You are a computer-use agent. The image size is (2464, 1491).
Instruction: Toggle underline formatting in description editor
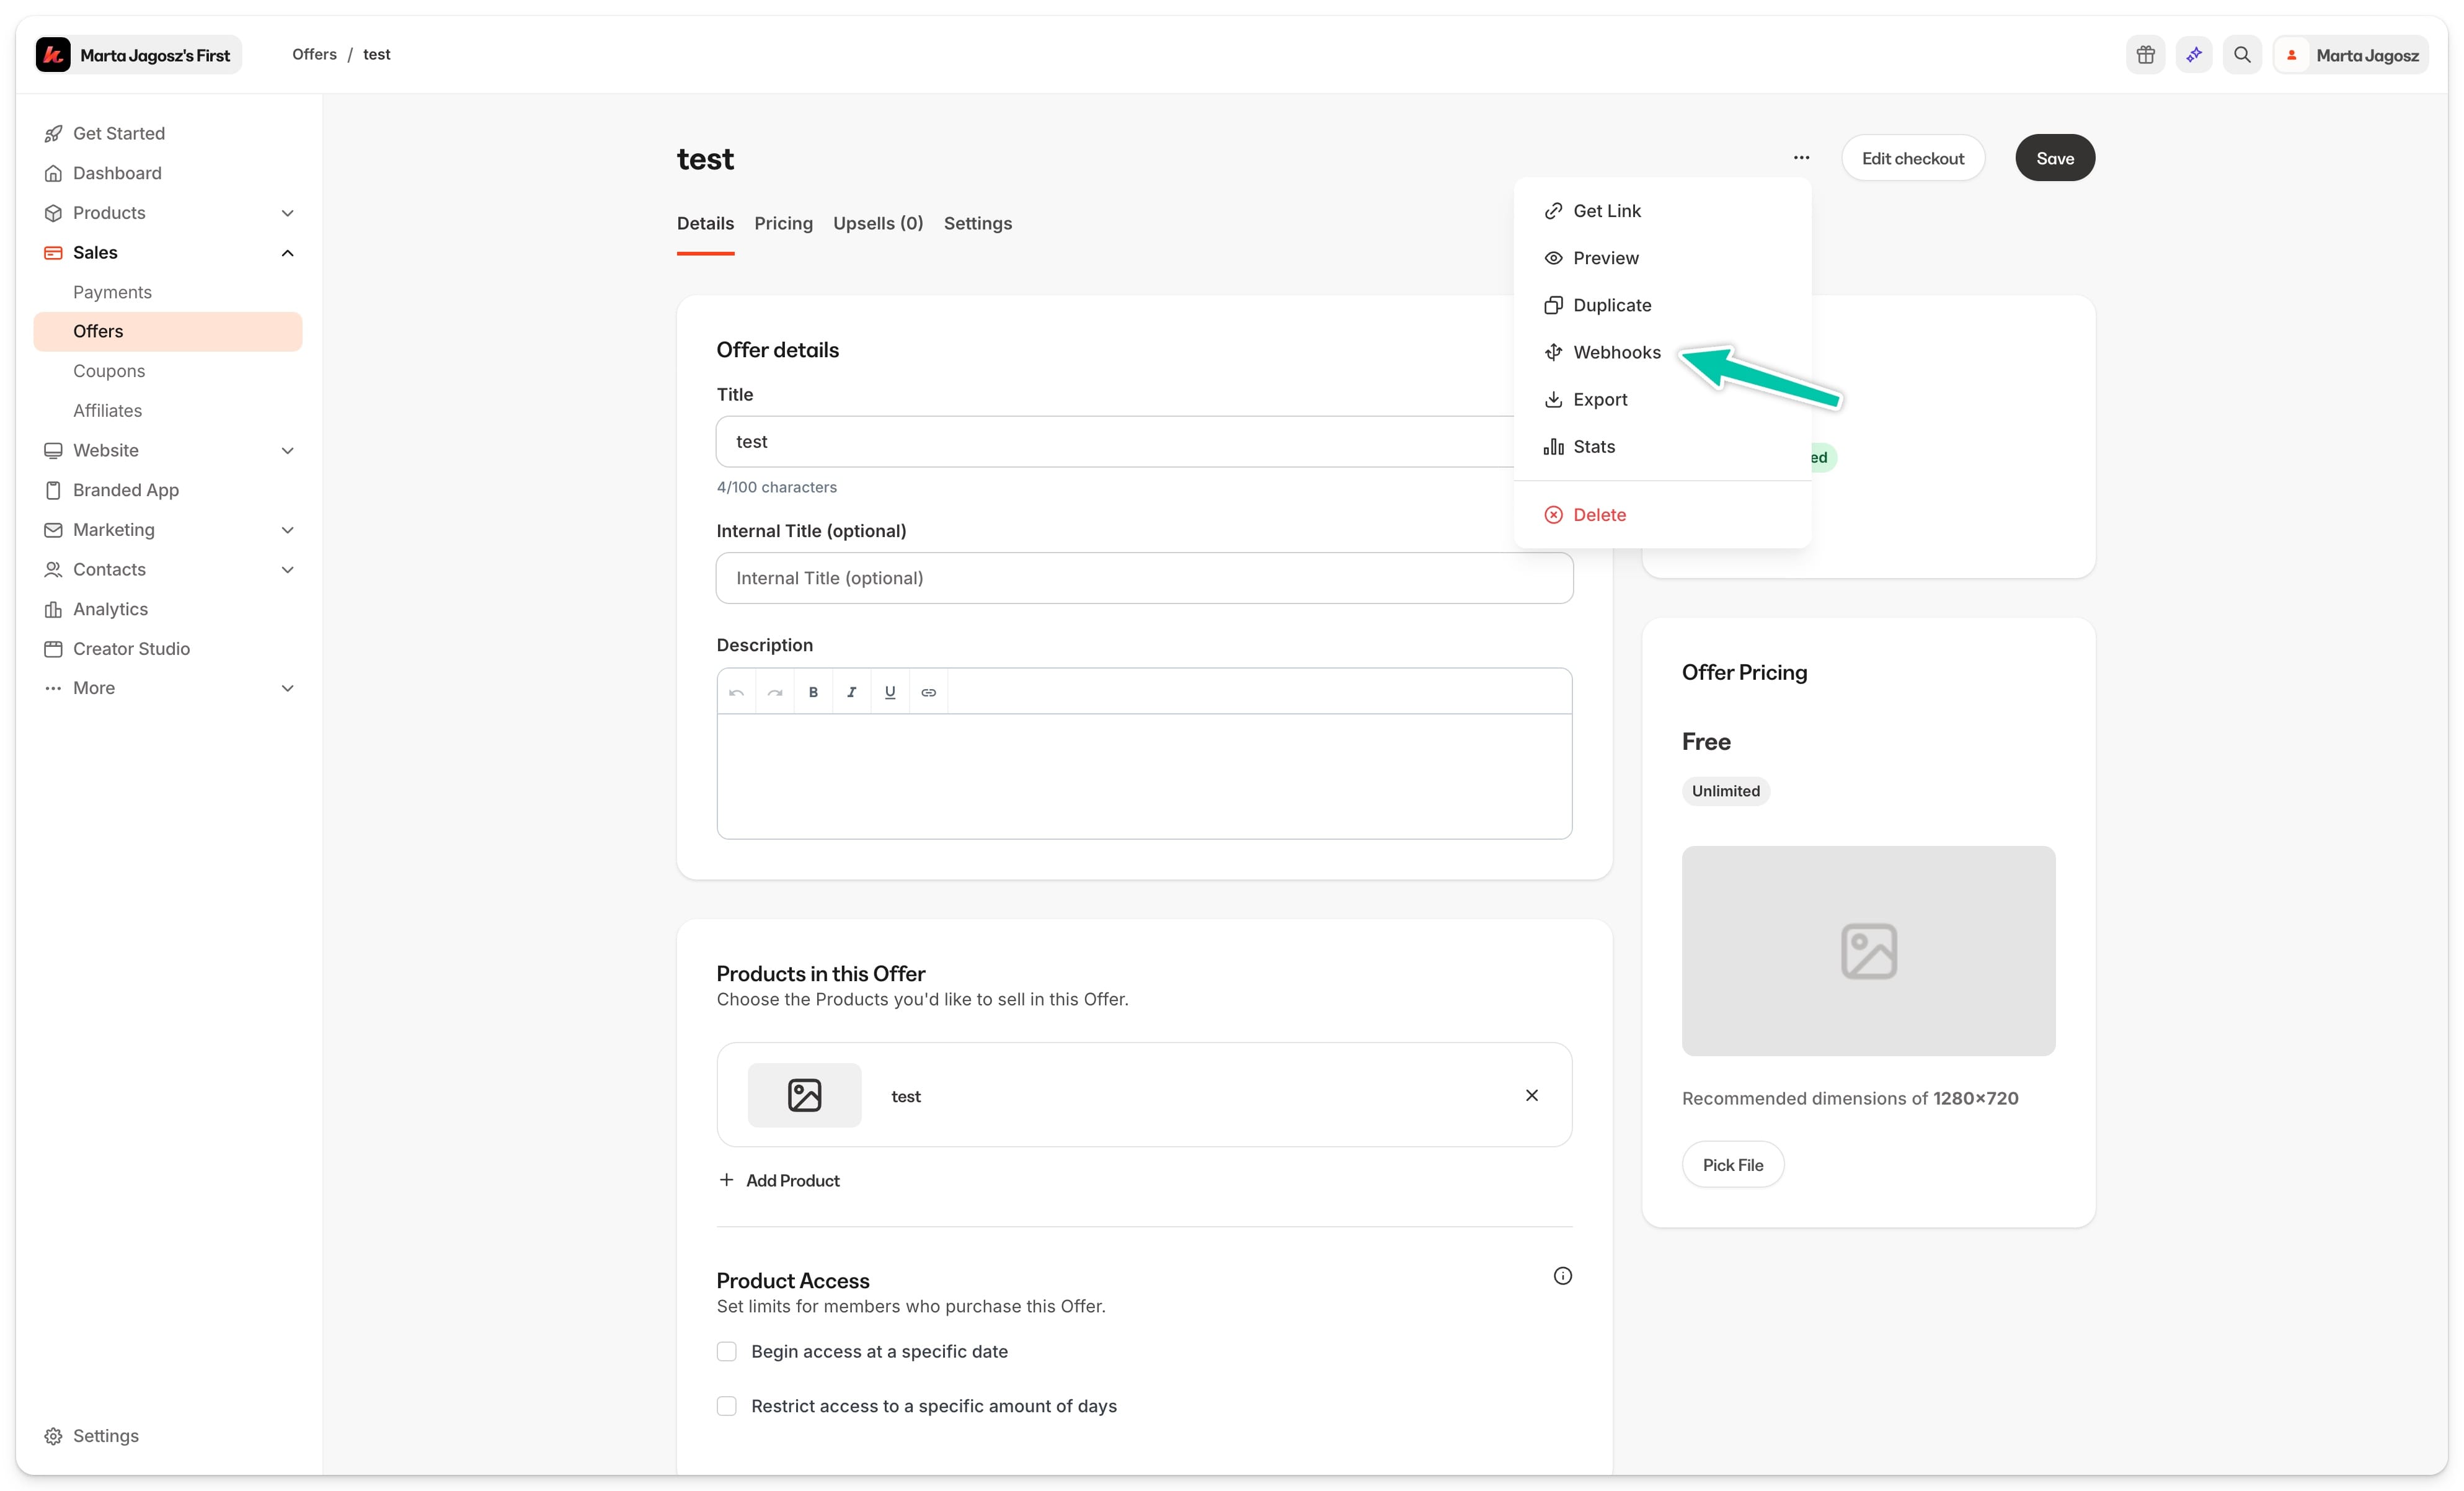tap(890, 692)
